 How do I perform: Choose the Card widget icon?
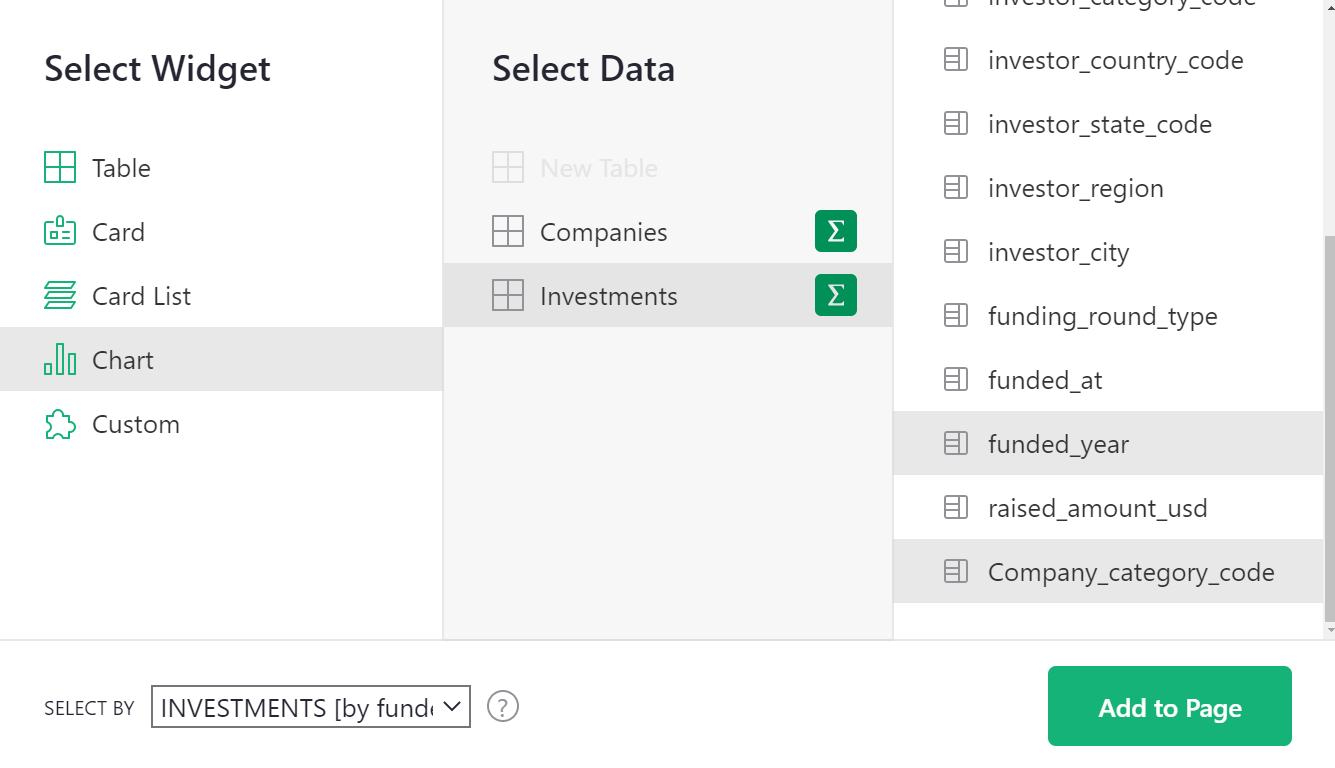(60, 231)
